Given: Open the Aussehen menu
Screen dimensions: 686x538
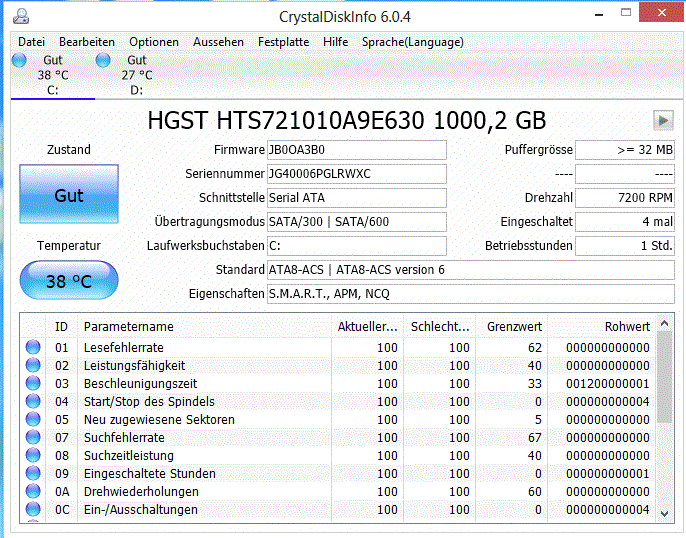Looking at the screenshot, I should [218, 42].
